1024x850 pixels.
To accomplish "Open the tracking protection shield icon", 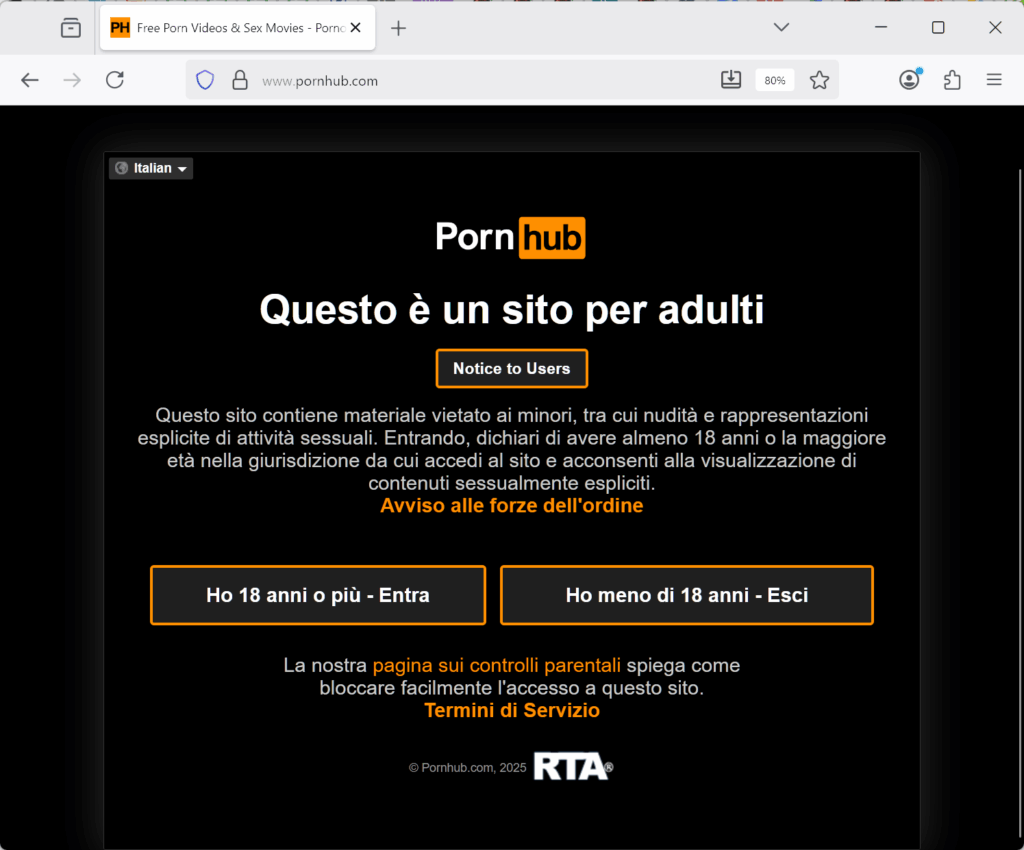I will click(x=205, y=80).
